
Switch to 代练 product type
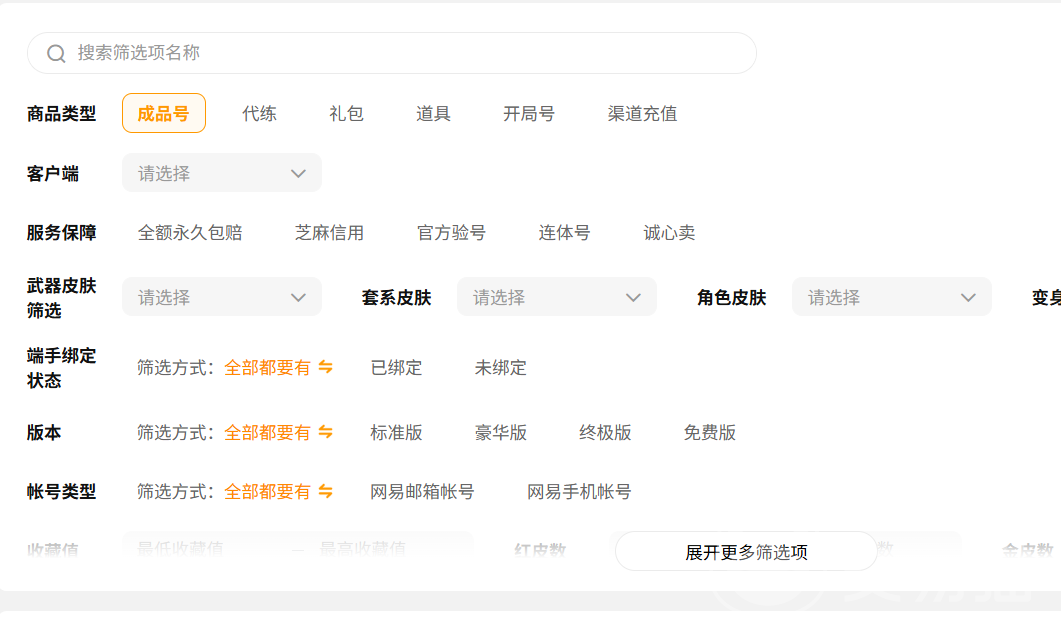tap(259, 114)
